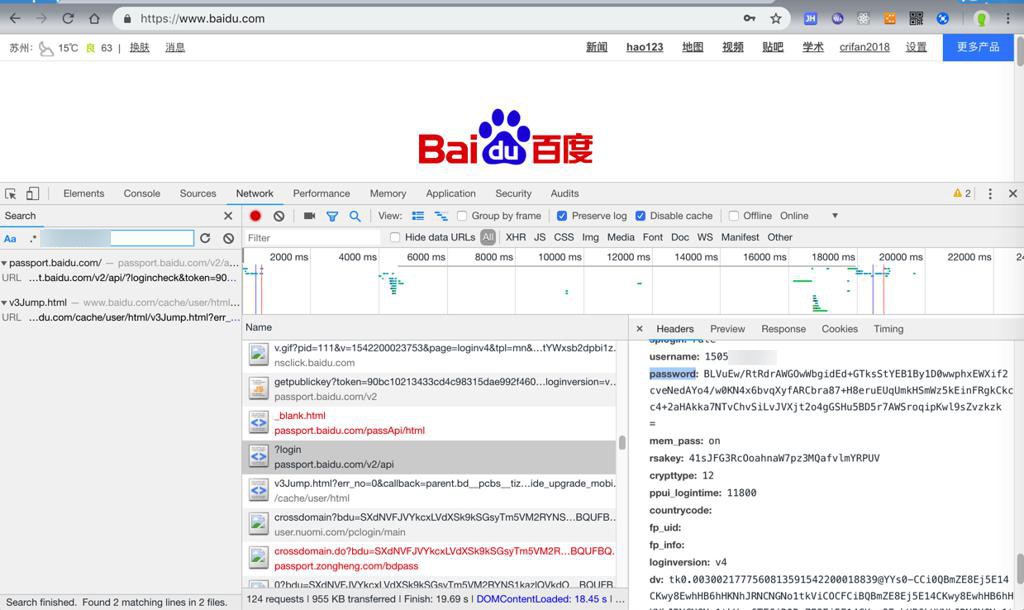
Task: Close the Search side panel
Action: (x=228, y=216)
